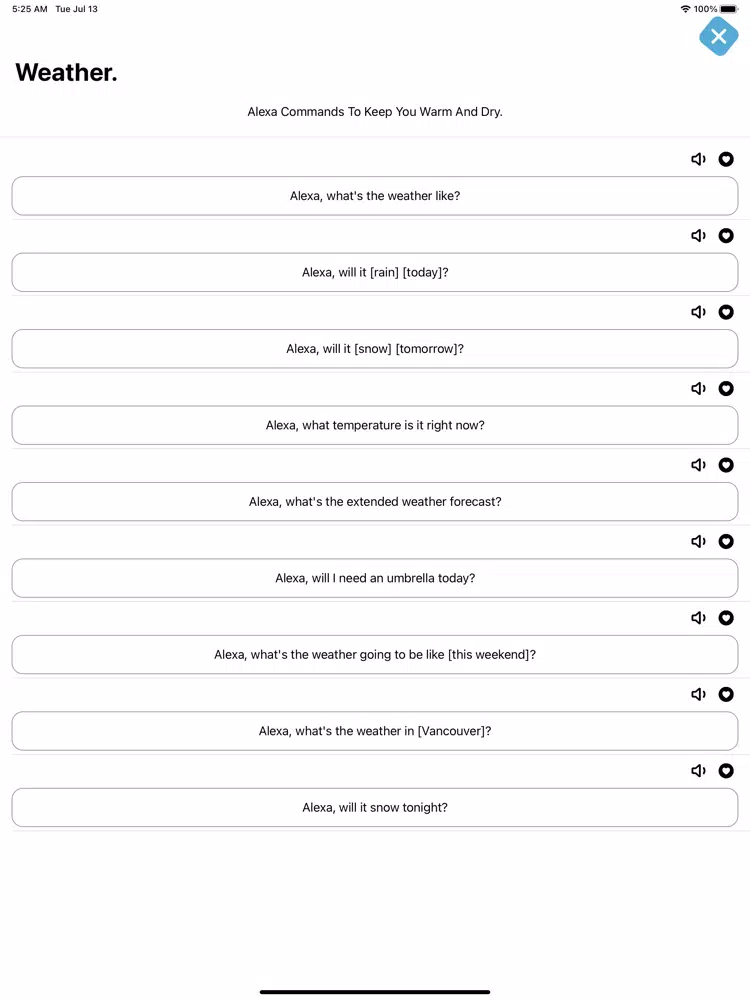
Task: Tap "Alexa, what temperature is it right now?"
Action: (x=375, y=425)
